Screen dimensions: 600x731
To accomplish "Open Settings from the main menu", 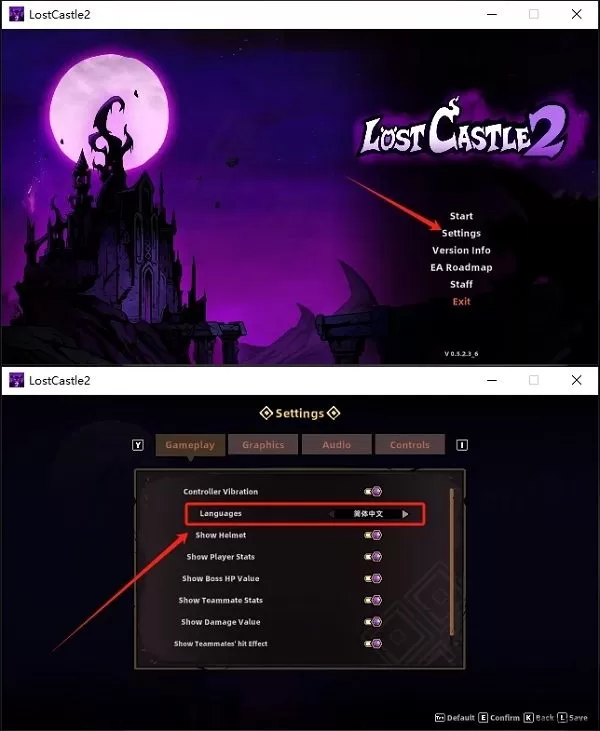I will [461, 233].
